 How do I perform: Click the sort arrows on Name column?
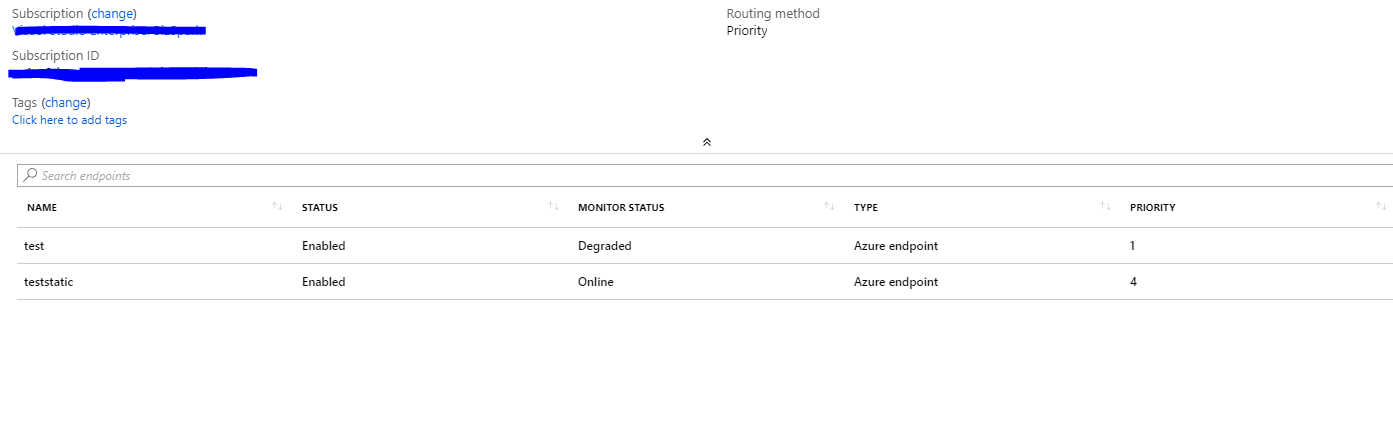pyautogui.click(x=277, y=207)
